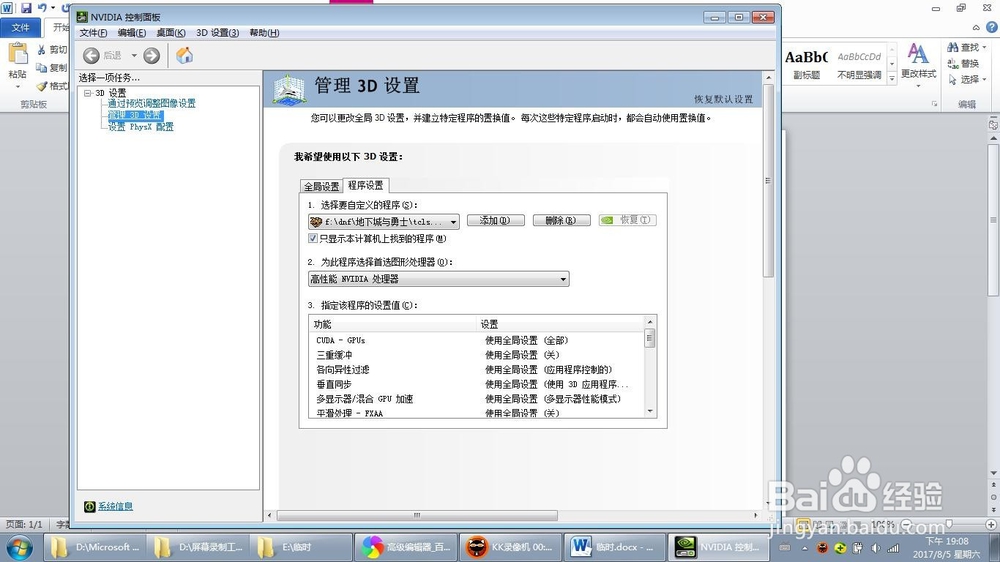The height and width of the screenshot is (562, 1000).
Task: Click the 替换 replace icon in Word
Action: tap(953, 64)
